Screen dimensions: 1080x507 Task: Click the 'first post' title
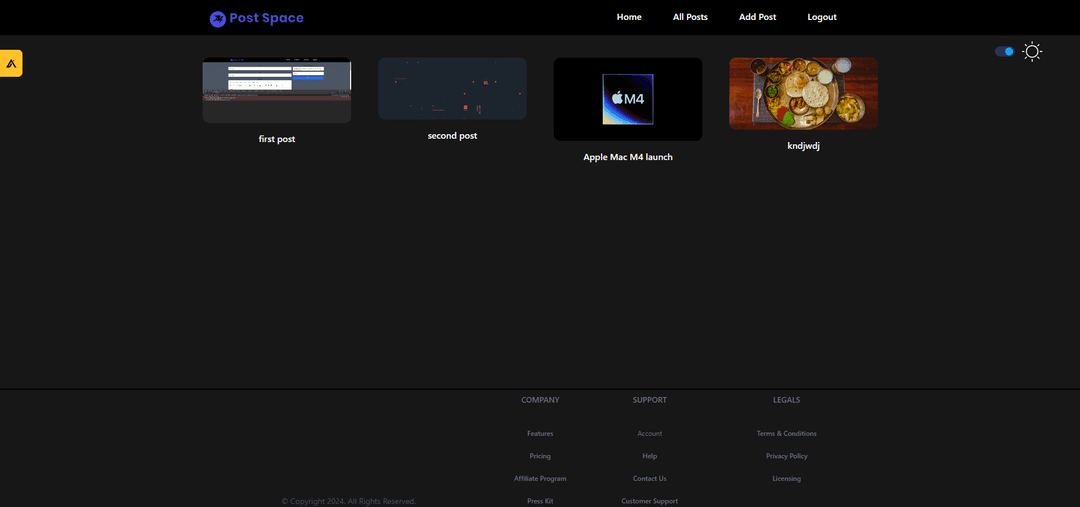277,139
